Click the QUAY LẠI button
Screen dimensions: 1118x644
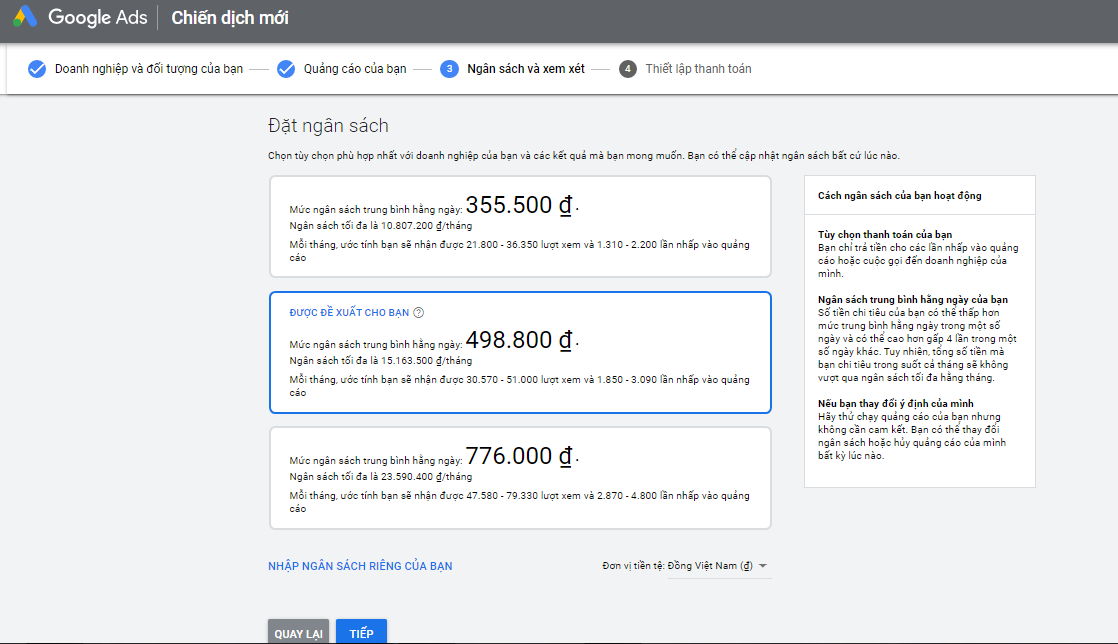point(298,632)
